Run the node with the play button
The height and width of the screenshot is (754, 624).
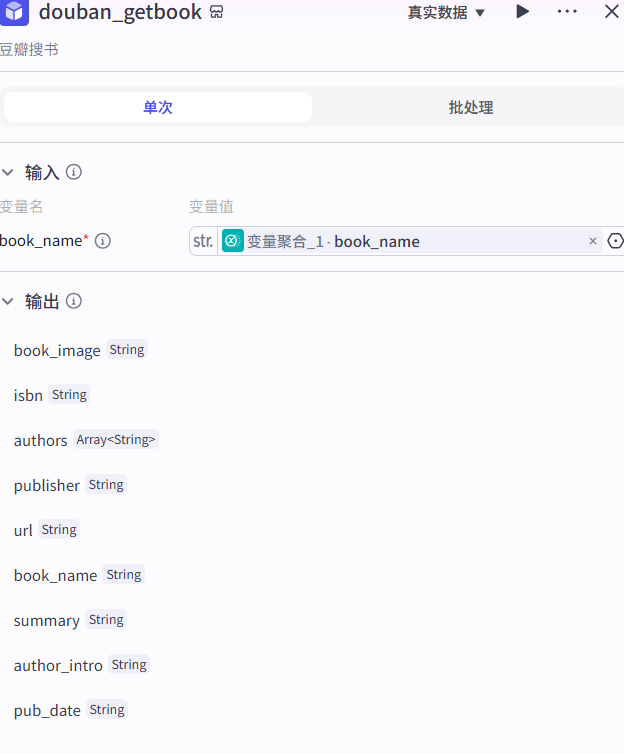[522, 12]
